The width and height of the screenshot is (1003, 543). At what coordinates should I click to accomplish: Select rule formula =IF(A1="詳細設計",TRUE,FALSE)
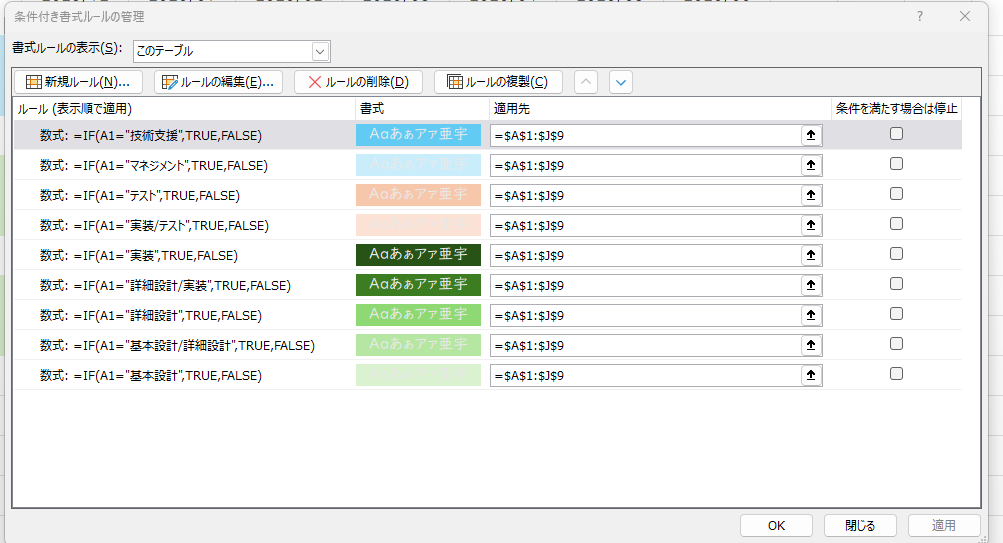[x=151, y=316]
